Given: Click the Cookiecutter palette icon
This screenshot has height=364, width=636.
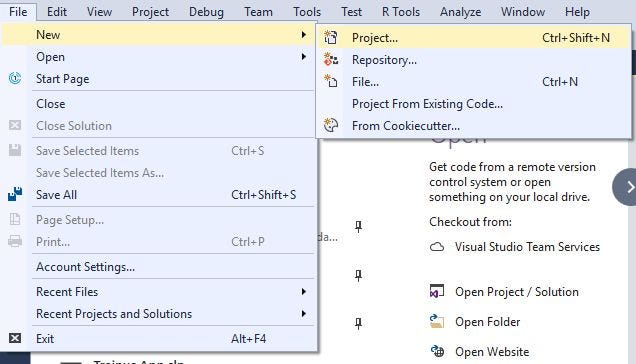Looking at the screenshot, I should click(x=331, y=125).
